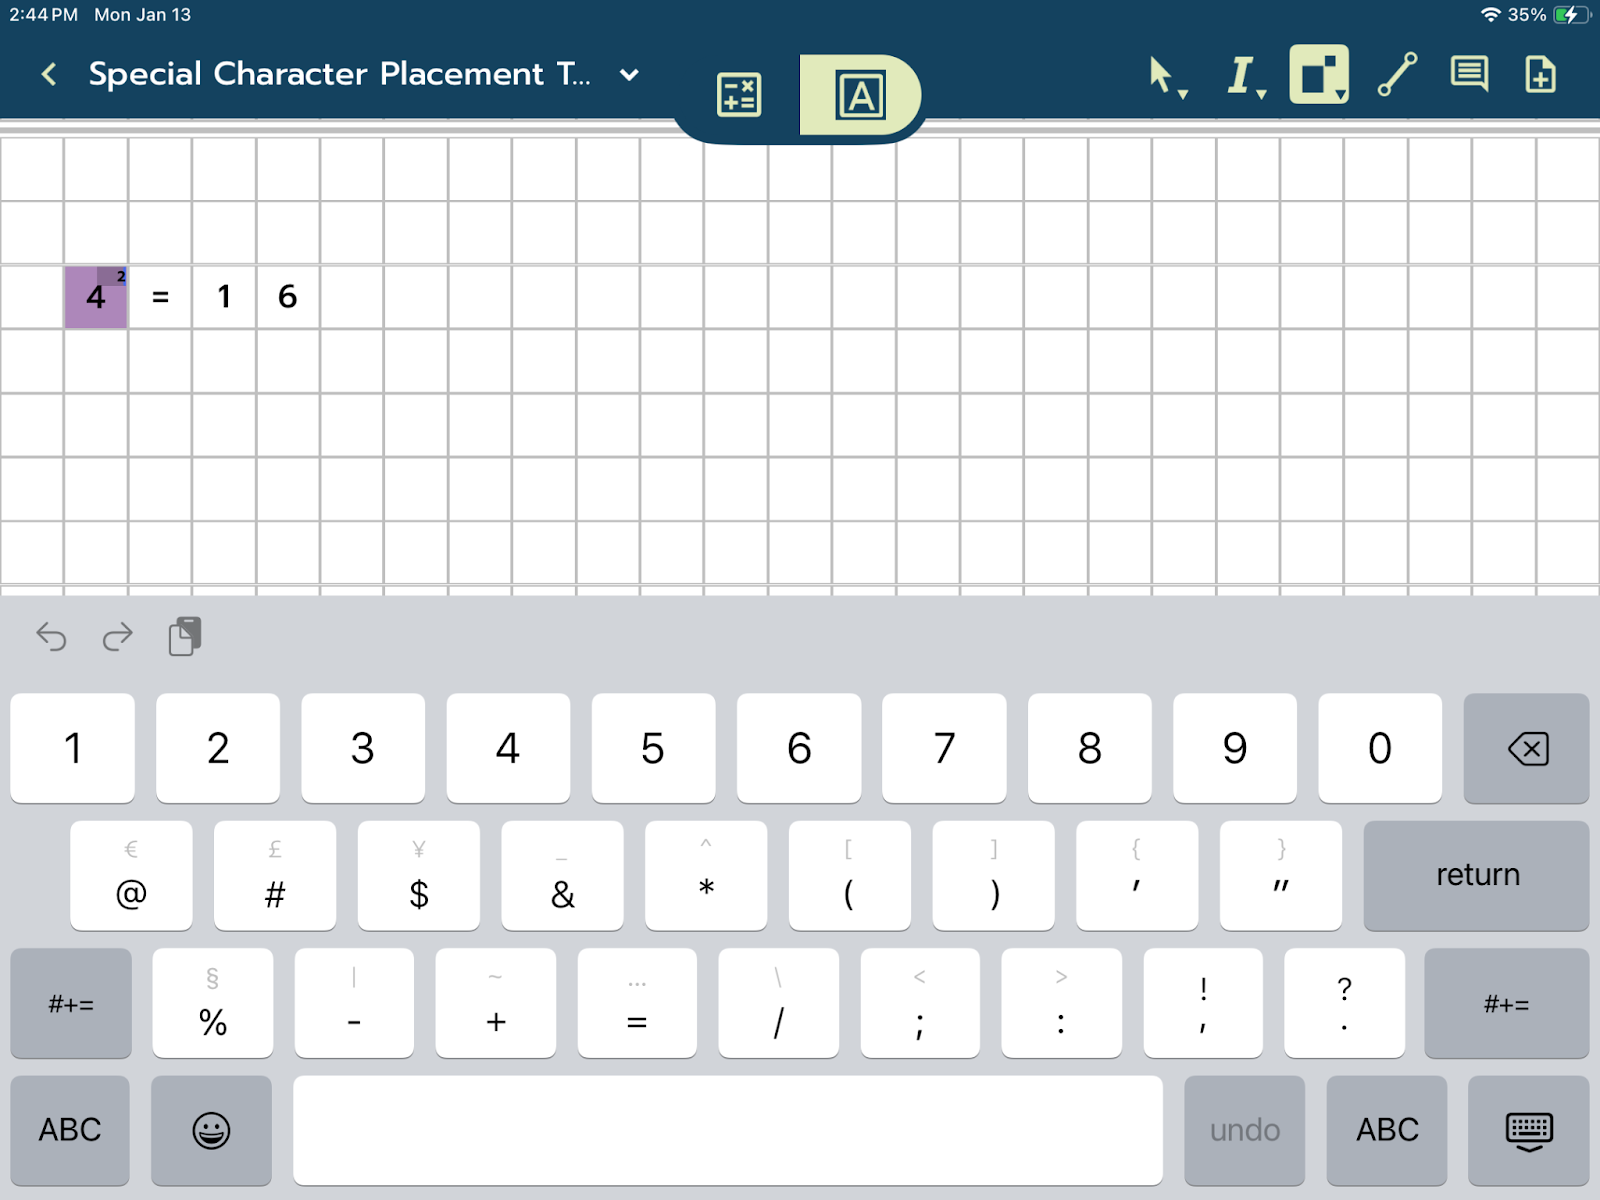This screenshot has height=1200, width=1600.
Task: Hide the keyboard with dismiss icon
Action: 1528,1130
